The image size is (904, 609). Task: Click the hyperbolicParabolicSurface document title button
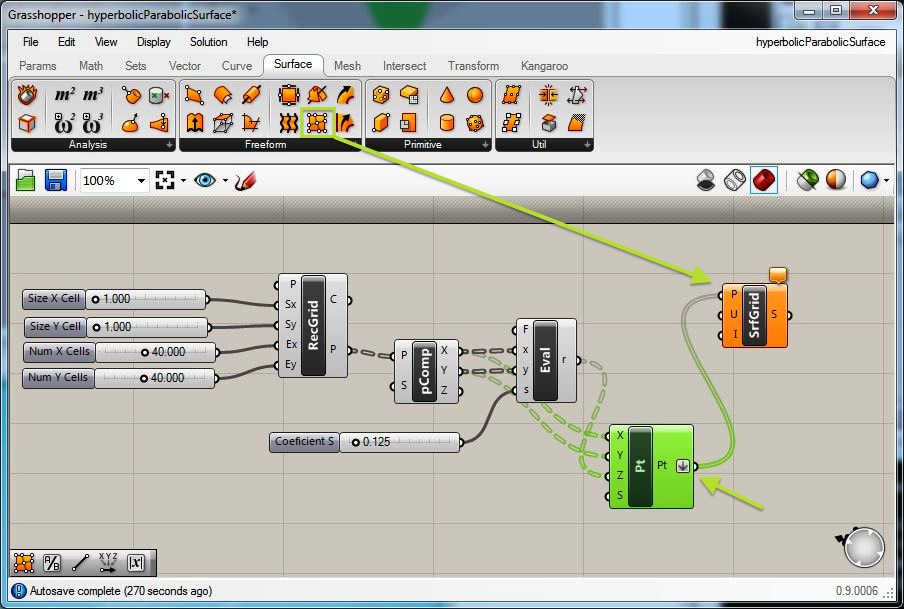(820, 42)
